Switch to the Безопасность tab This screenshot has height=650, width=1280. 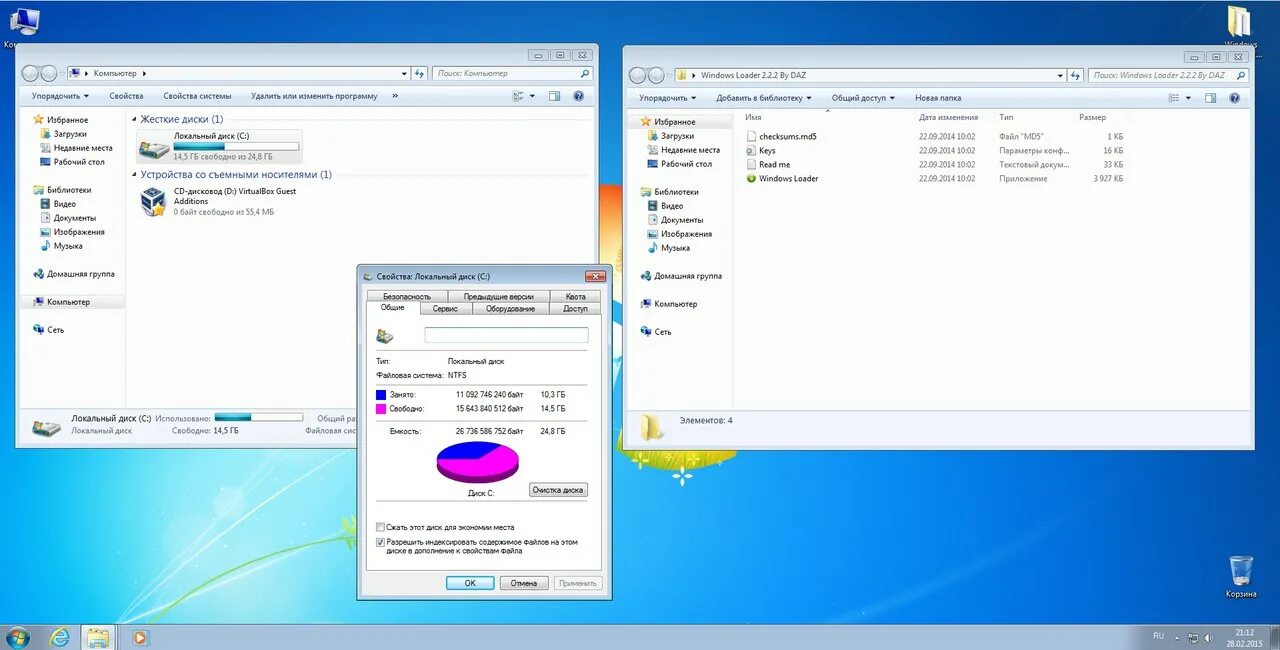point(407,296)
